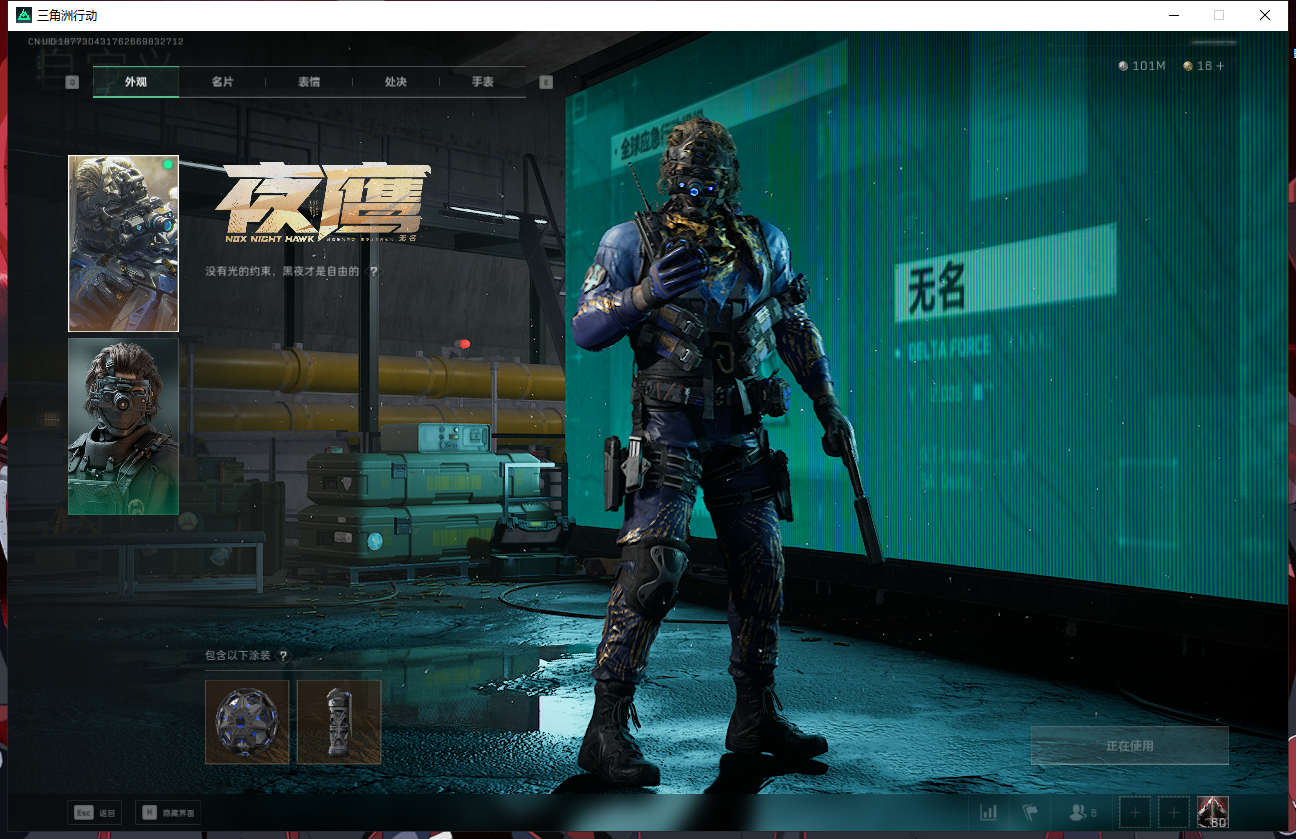Click the question mark beside skin description
Screen dimensions: 1296x839
tap(374, 271)
